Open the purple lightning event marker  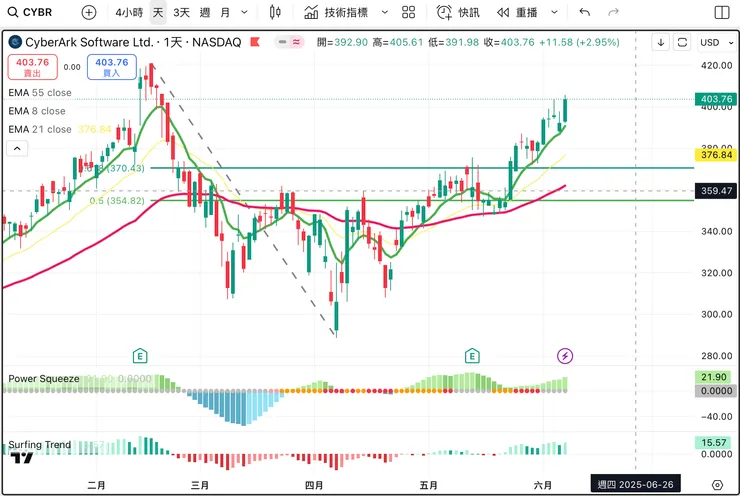point(565,355)
